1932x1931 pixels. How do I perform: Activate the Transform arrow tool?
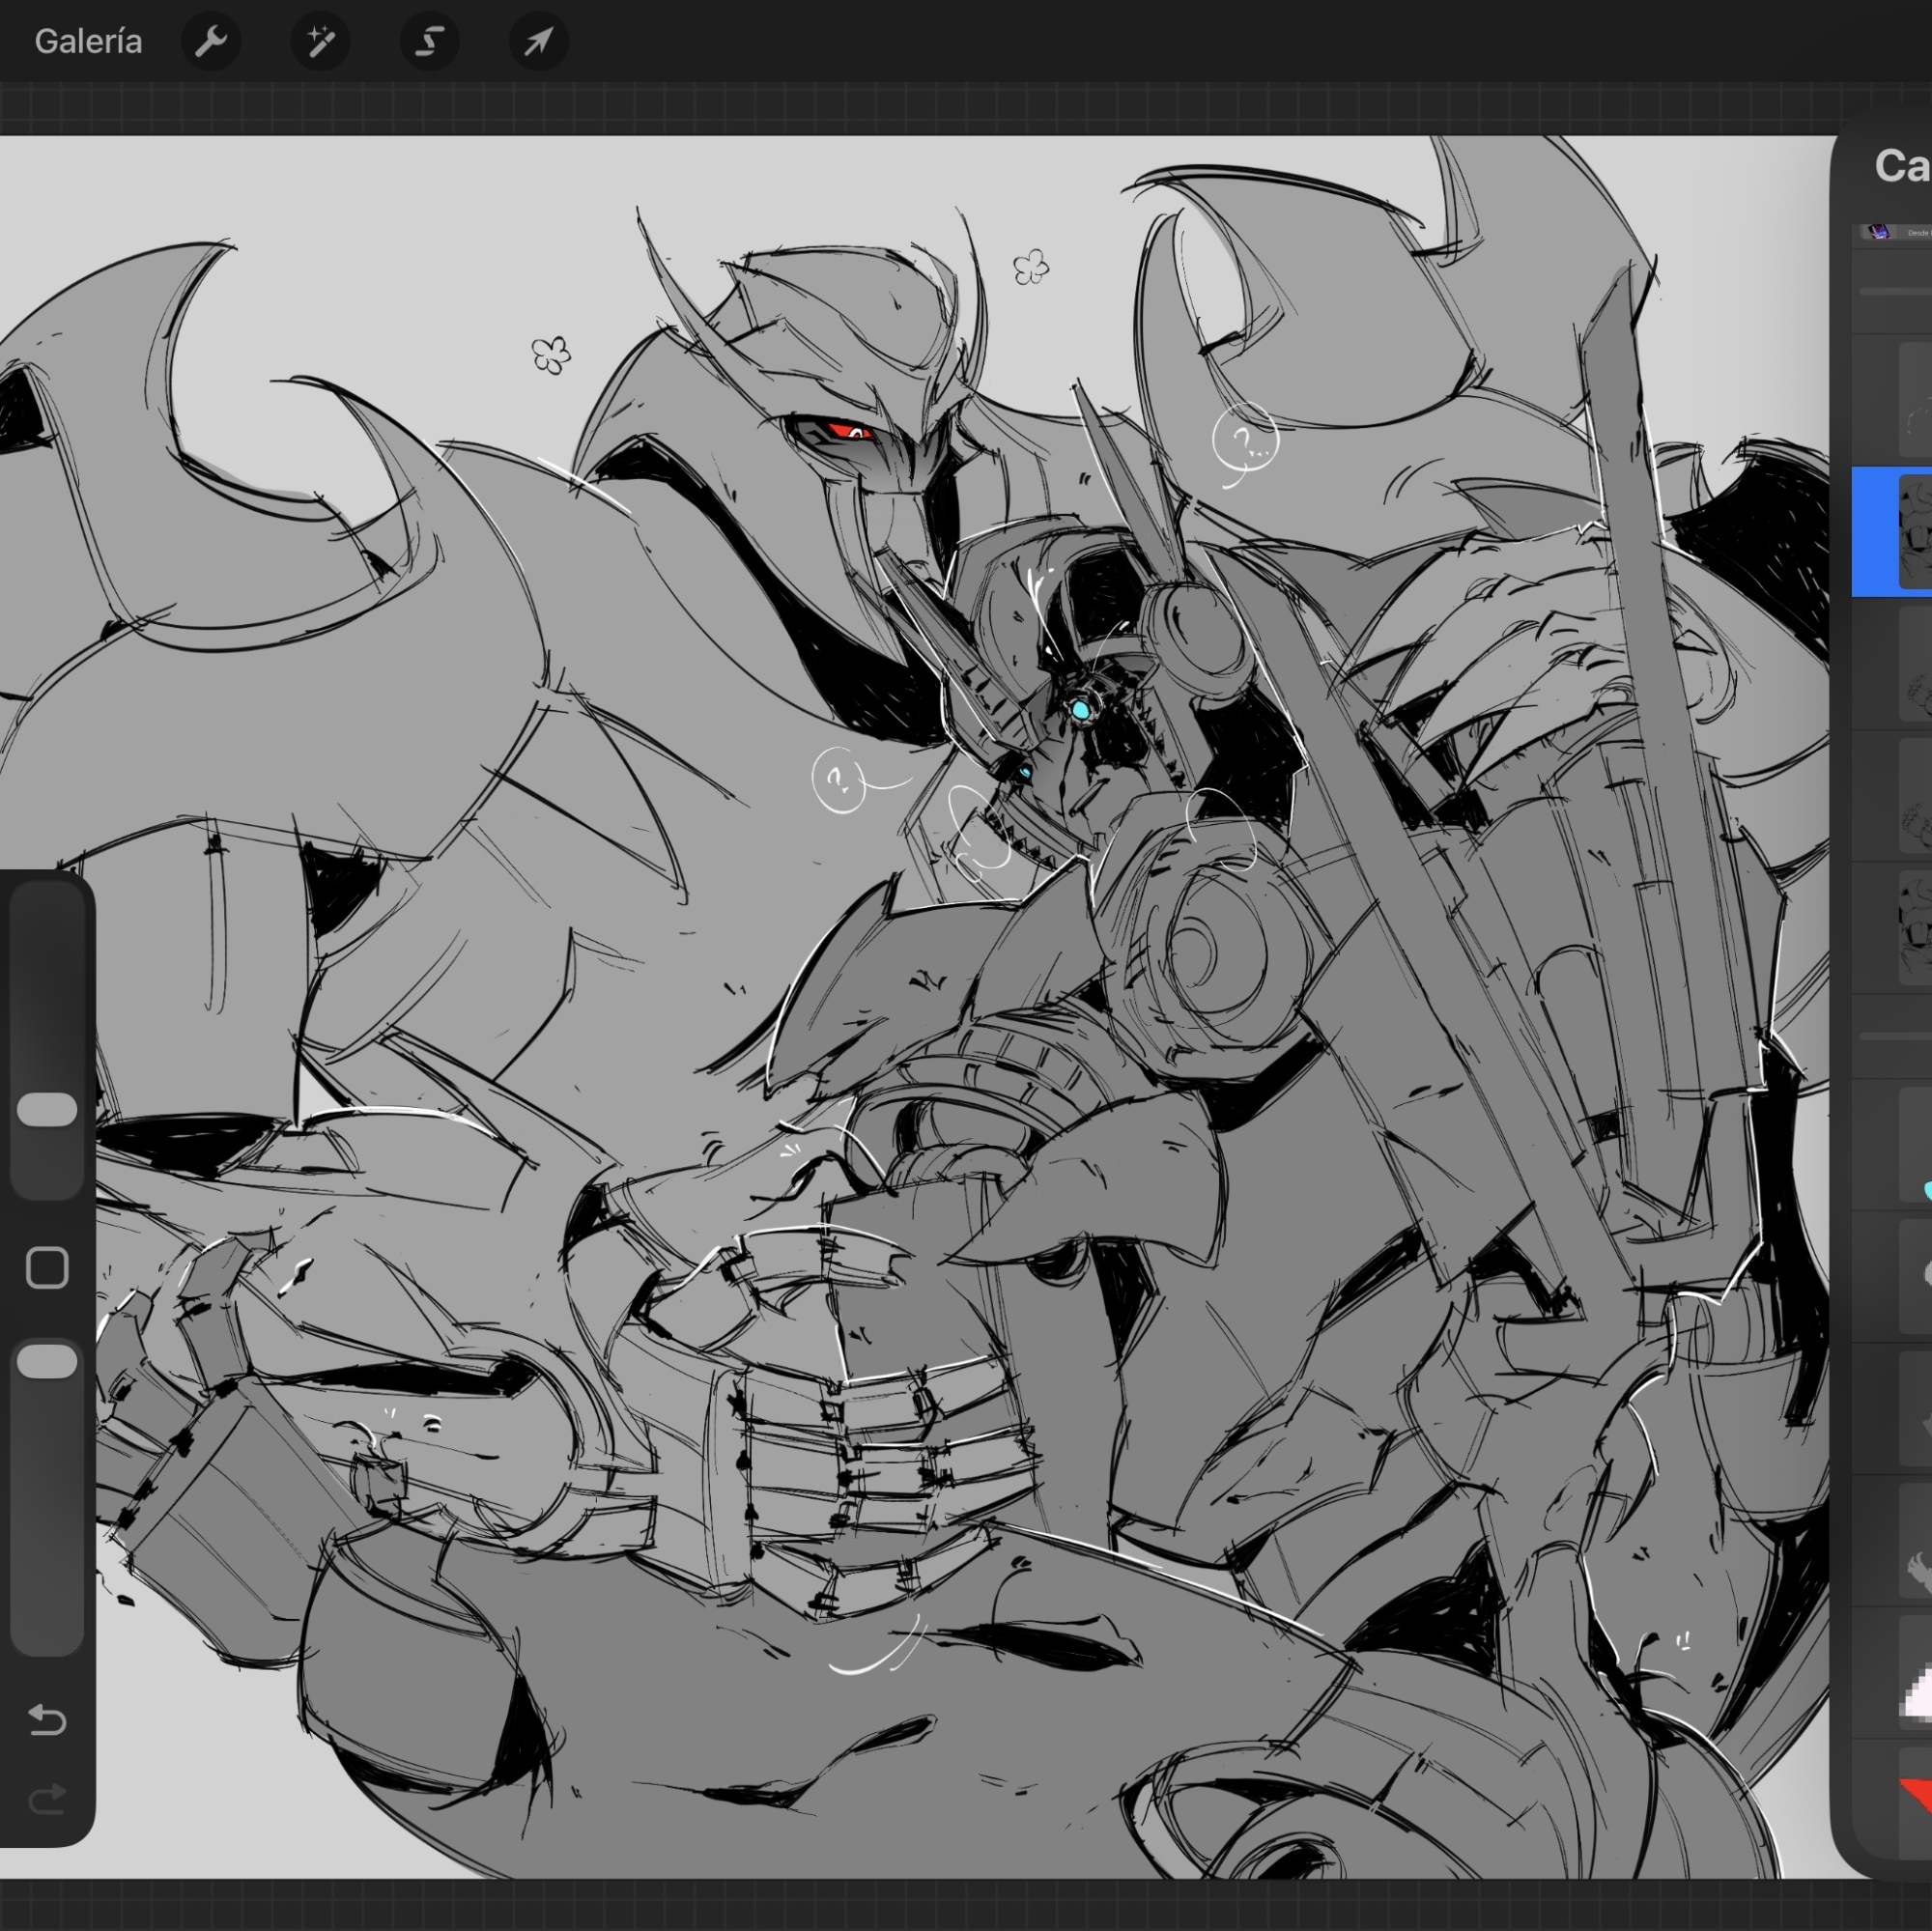point(539,41)
